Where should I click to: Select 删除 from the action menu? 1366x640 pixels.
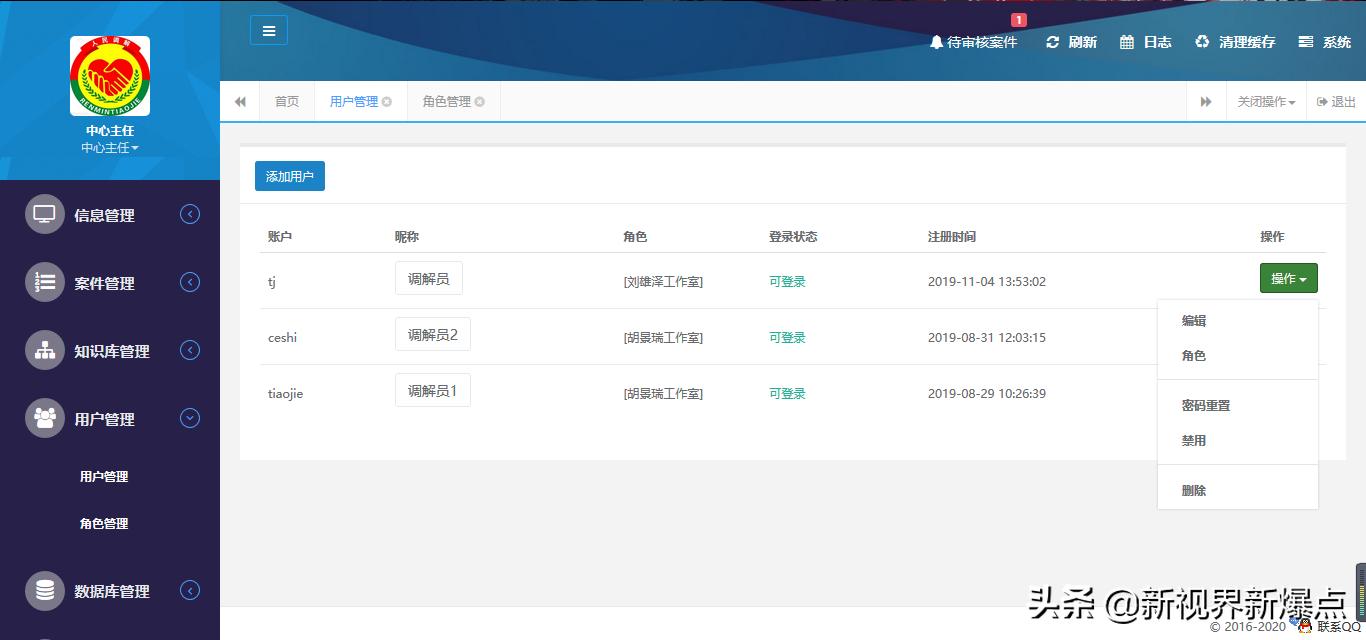click(1194, 490)
